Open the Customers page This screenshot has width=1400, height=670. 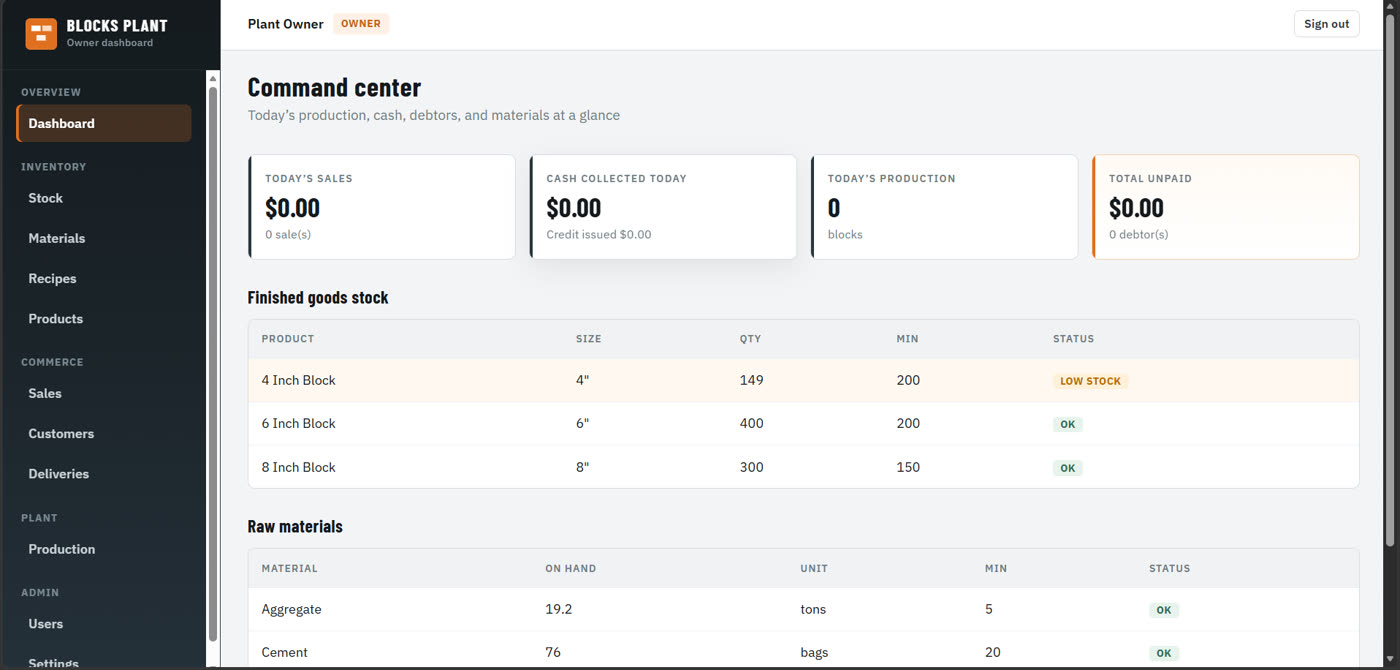(104, 433)
